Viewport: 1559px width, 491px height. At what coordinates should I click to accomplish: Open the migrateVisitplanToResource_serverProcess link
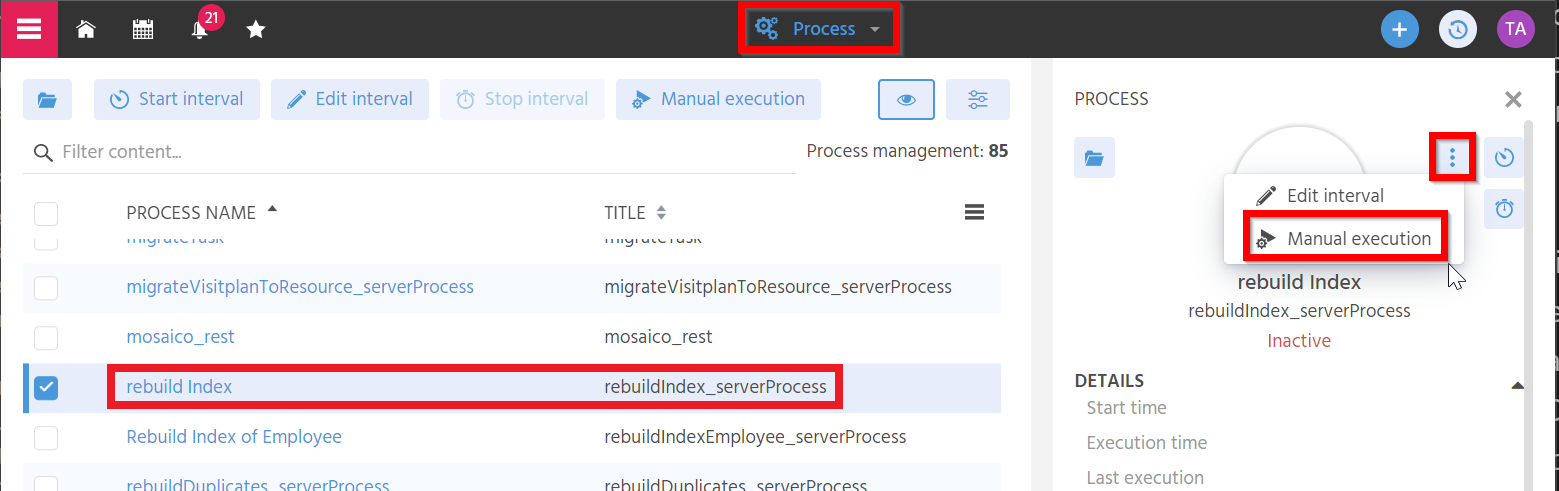click(300, 287)
